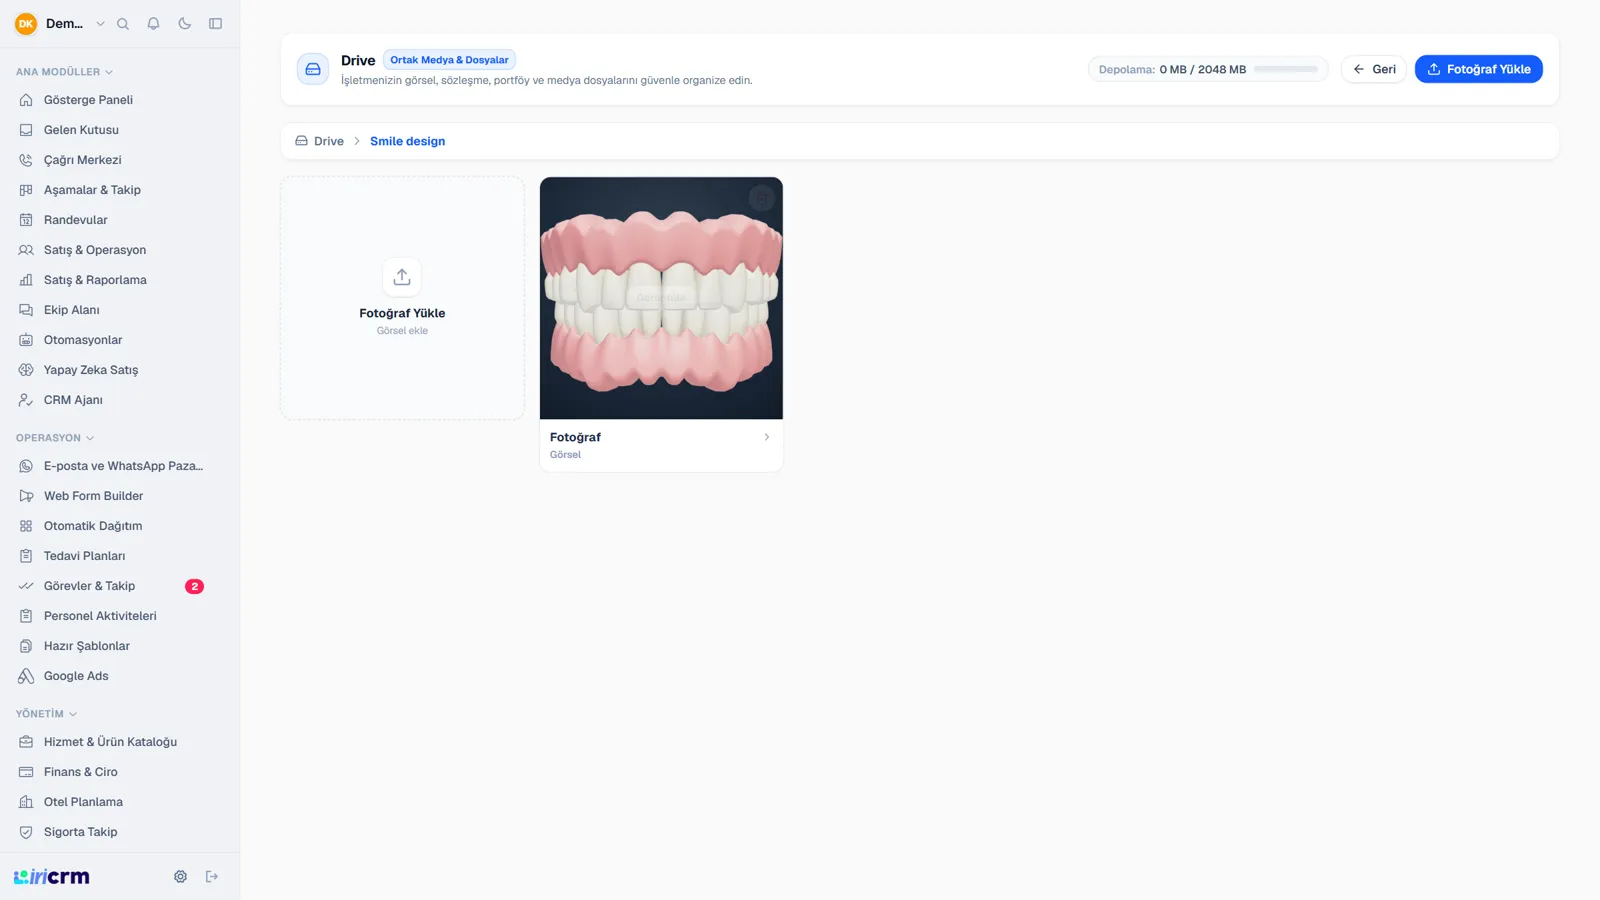
Task: Click the logout icon at sidebar bottom
Action: click(212, 877)
